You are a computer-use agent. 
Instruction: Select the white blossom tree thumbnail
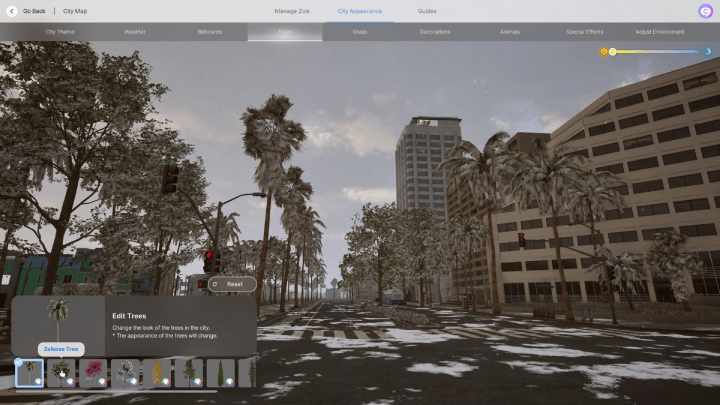click(124, 373)
